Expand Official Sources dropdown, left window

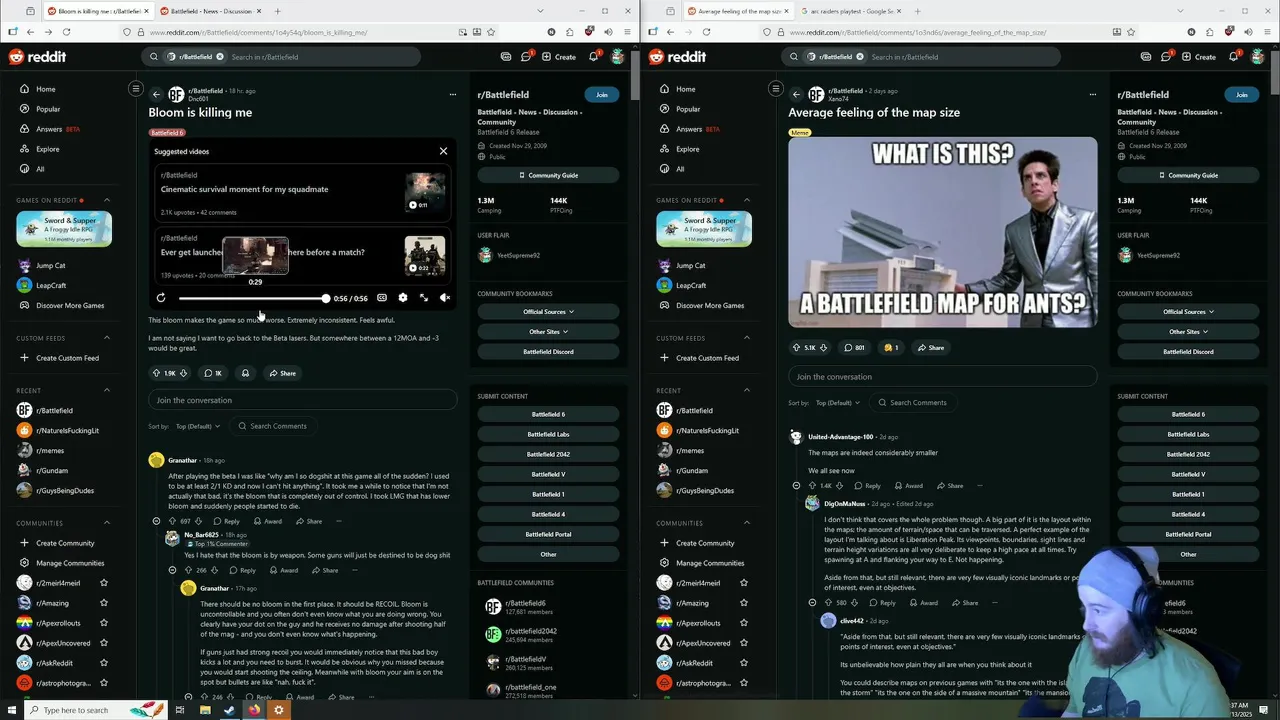tap(548, 312)
